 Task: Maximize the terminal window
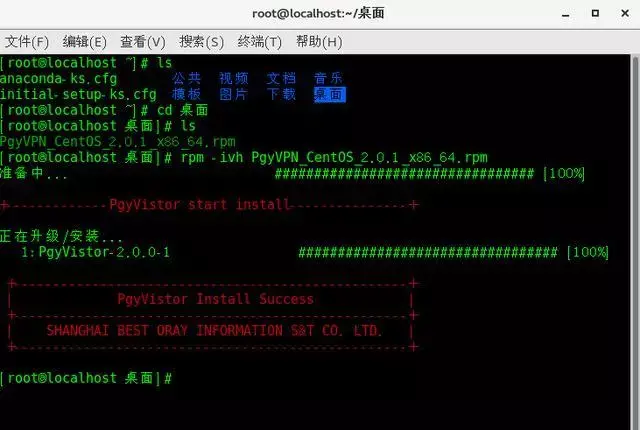coord(595,13)
